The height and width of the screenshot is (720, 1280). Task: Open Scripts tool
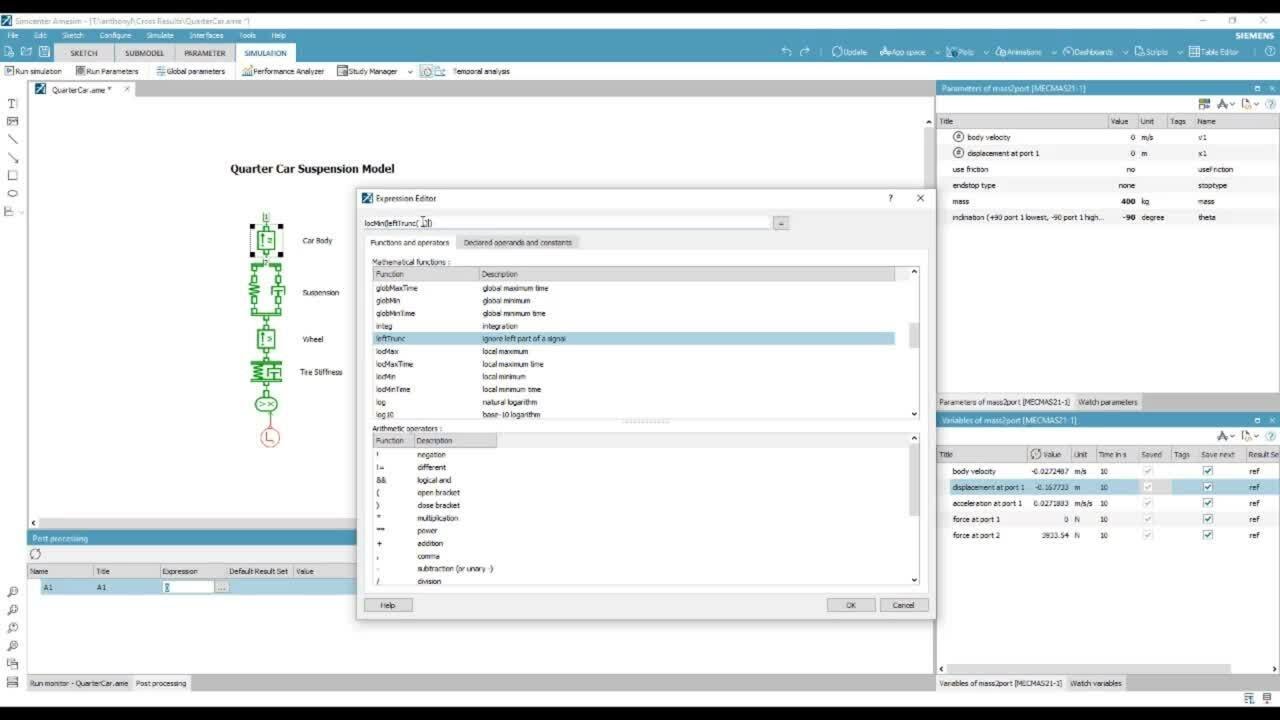click(1151, 52)
